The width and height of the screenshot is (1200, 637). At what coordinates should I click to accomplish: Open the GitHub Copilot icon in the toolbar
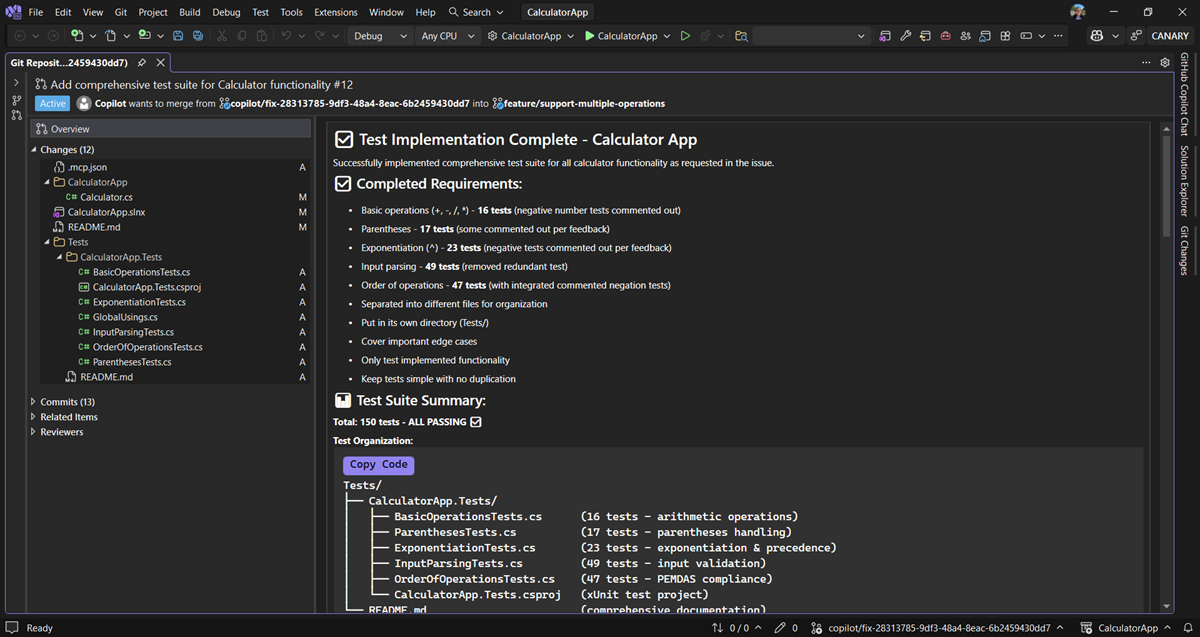click(1098, 35)
